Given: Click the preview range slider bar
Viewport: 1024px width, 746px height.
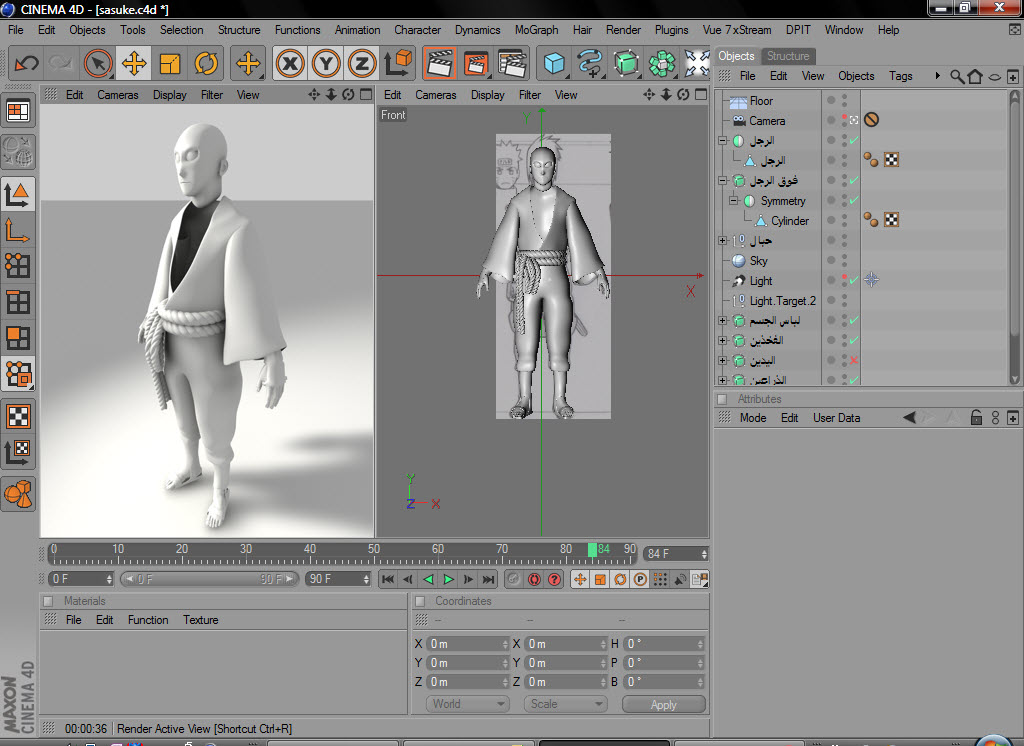Looking at the screenshot, I should click(x=209, y=579).
